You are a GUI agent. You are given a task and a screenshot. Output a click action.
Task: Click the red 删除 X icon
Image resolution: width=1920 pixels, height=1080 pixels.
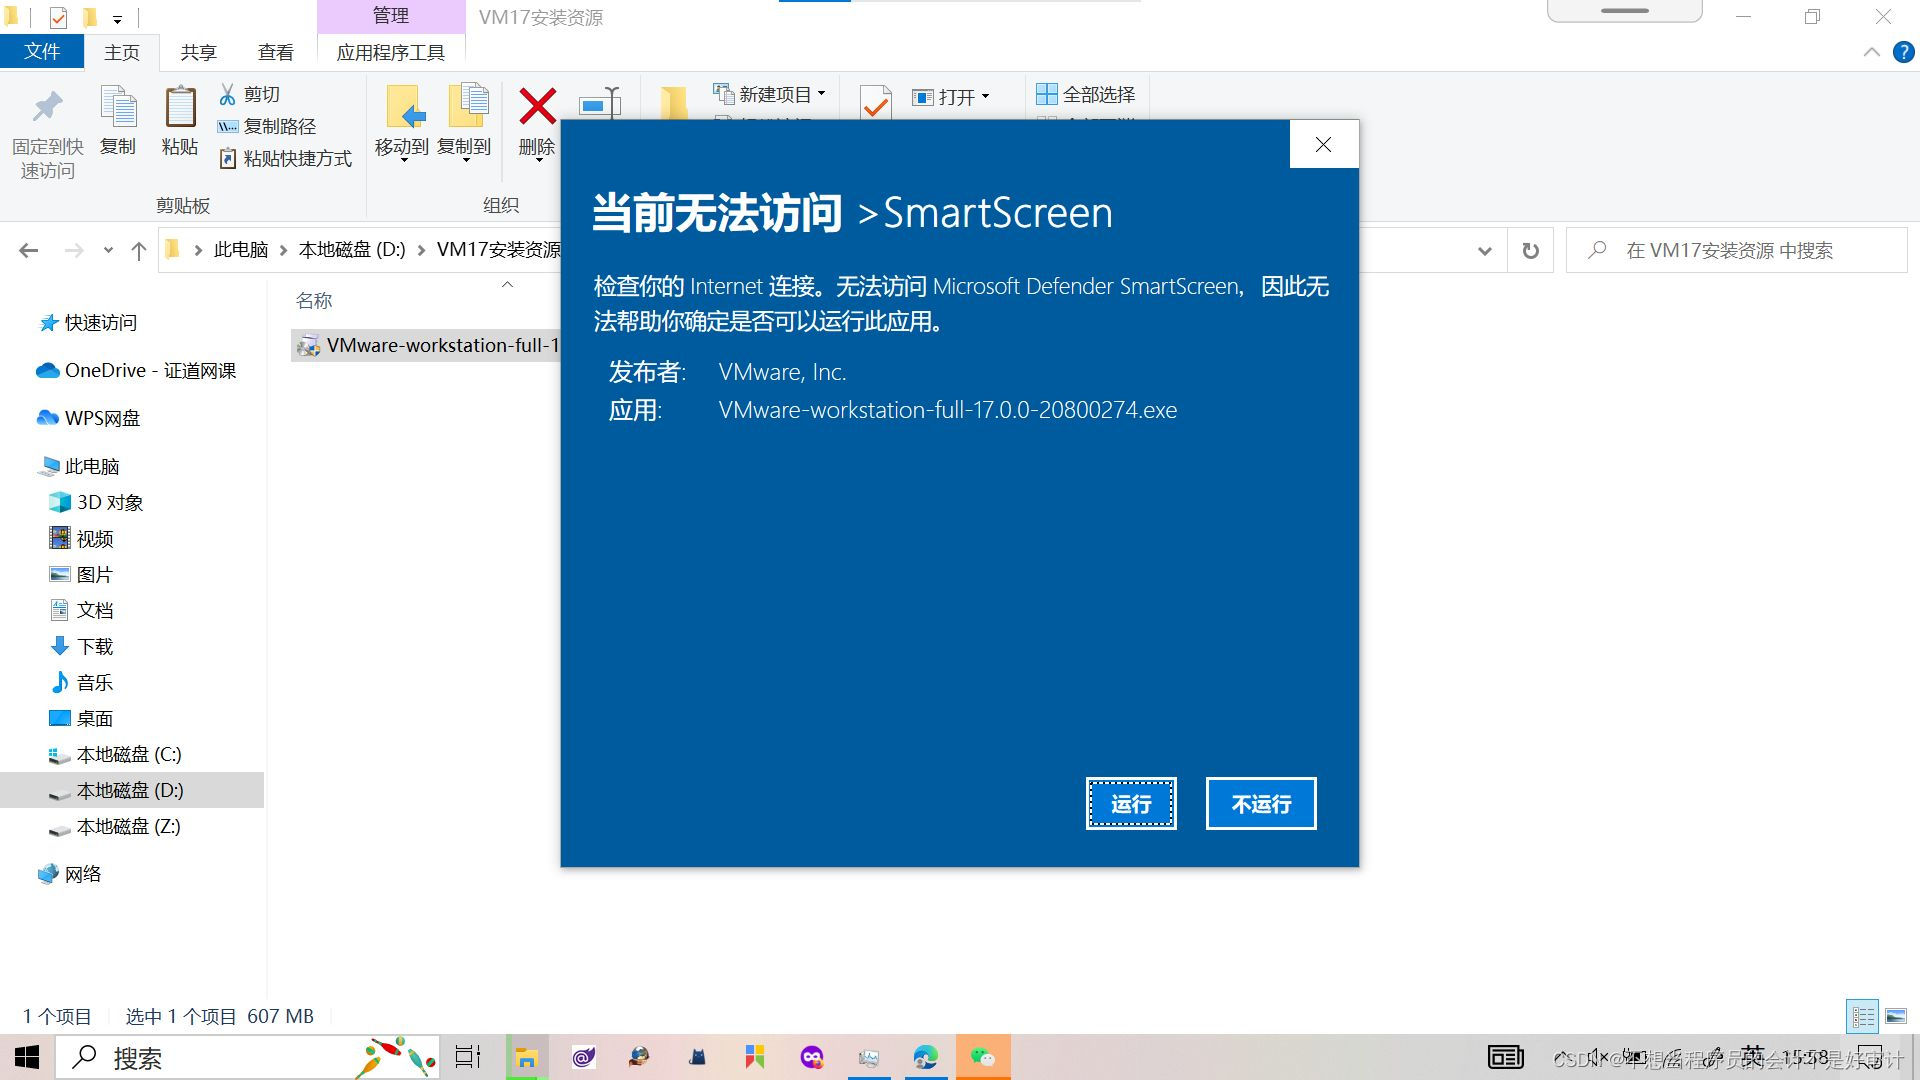click(x=537, y=106)
